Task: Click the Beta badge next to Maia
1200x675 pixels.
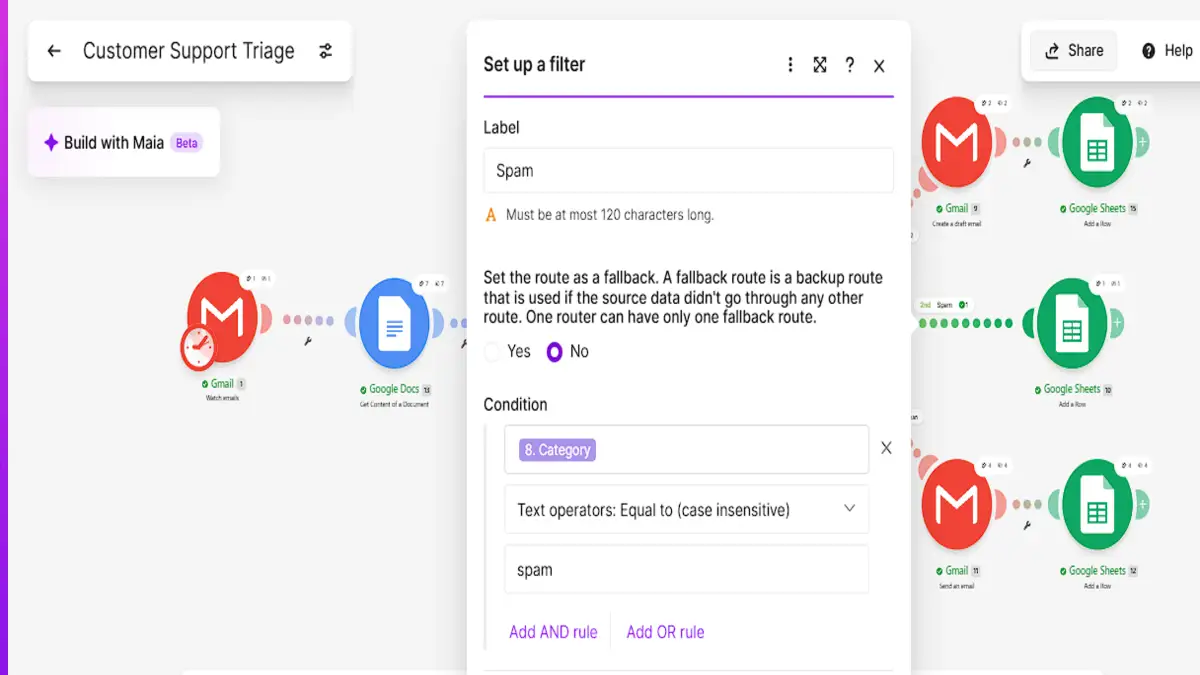Action: (187, 143)
